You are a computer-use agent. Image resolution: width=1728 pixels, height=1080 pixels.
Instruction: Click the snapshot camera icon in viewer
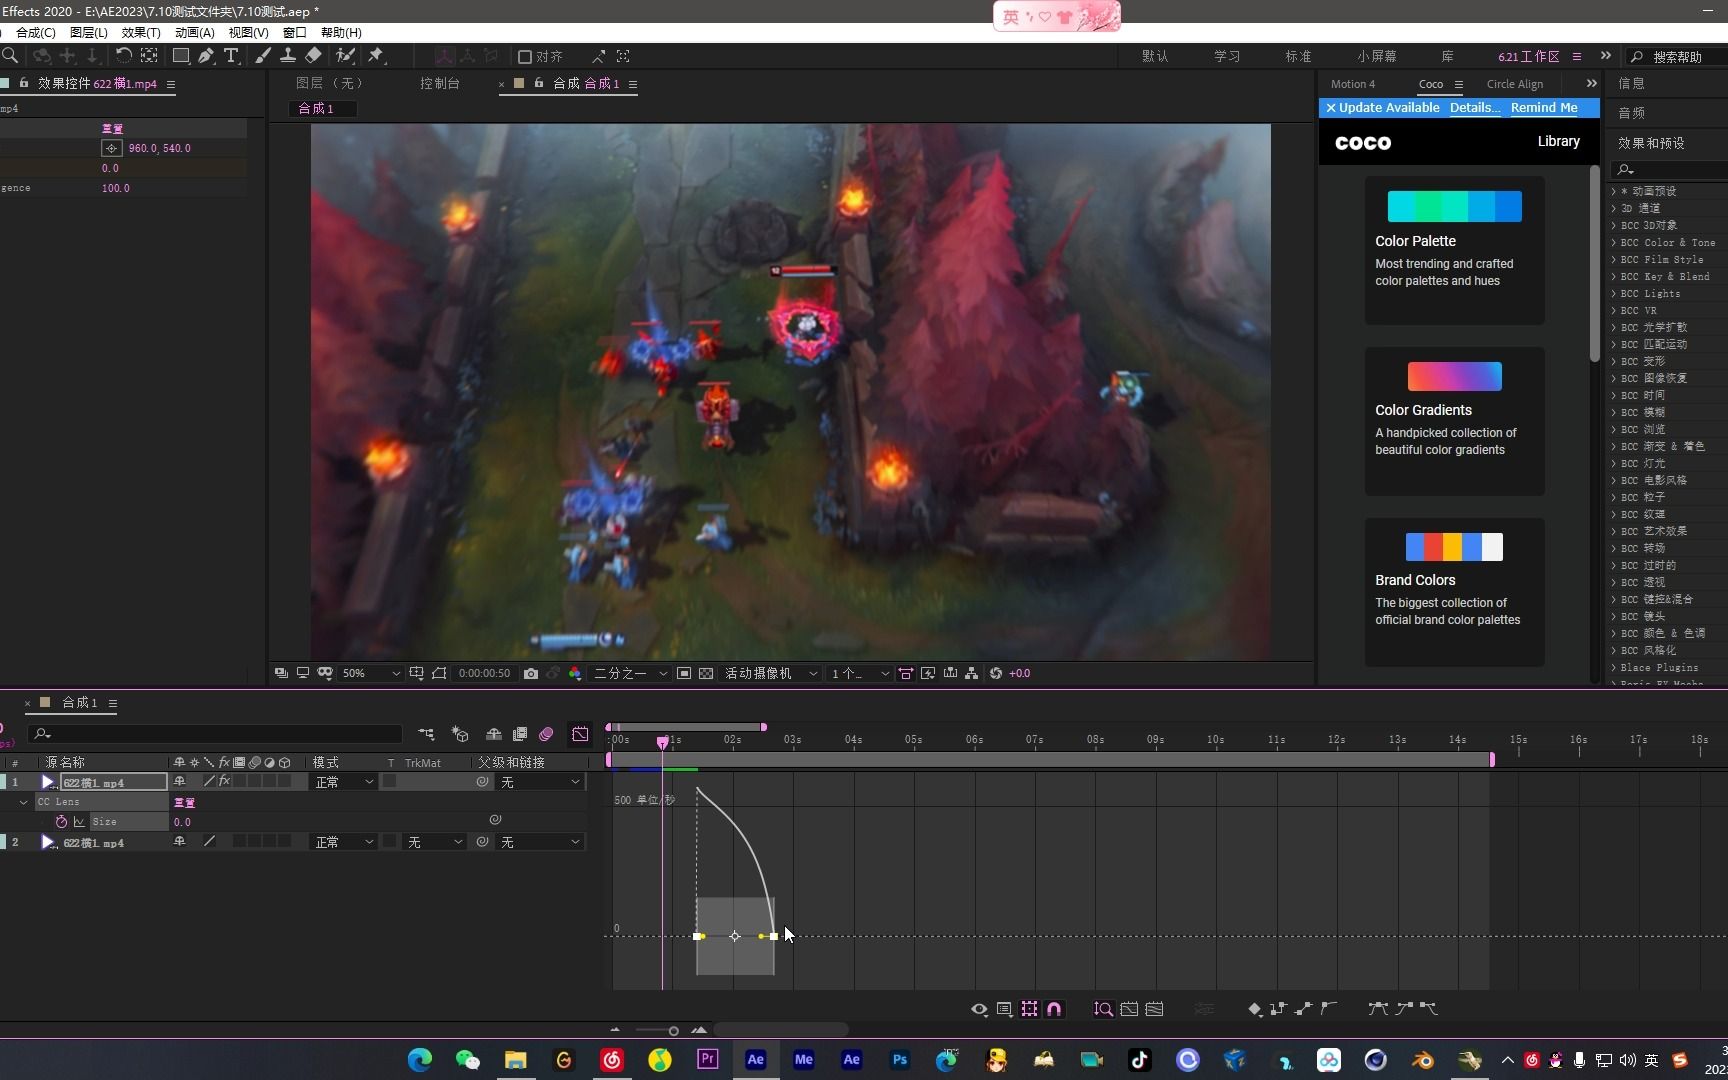(x=531, y=674)
